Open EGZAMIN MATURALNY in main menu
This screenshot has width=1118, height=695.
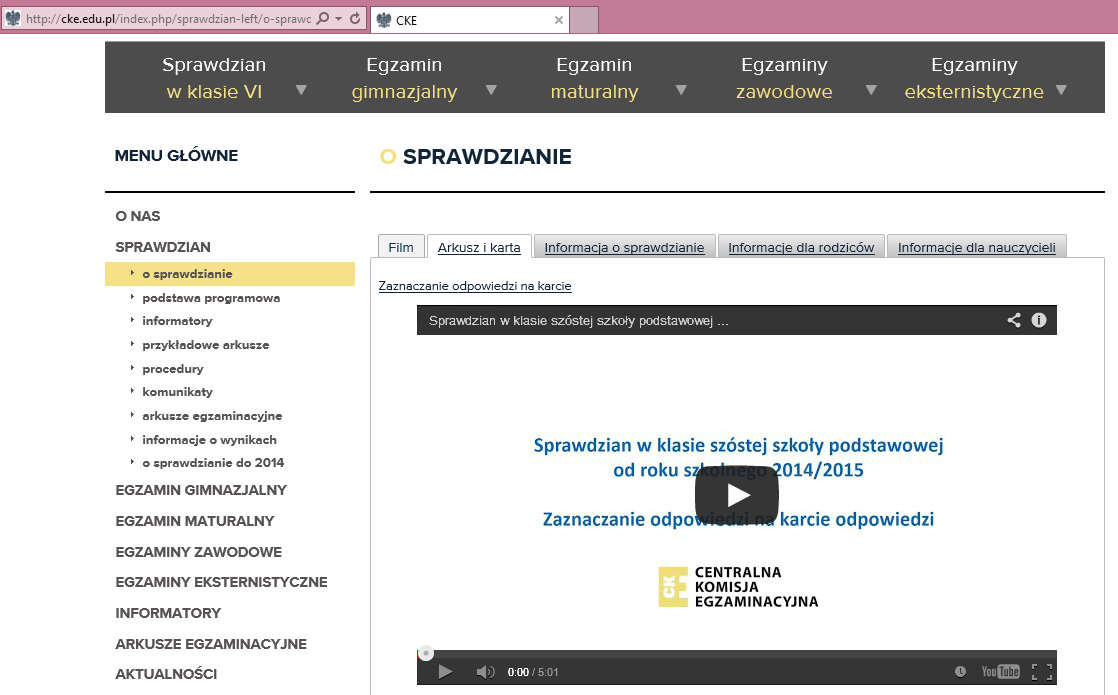coord(195,521)
